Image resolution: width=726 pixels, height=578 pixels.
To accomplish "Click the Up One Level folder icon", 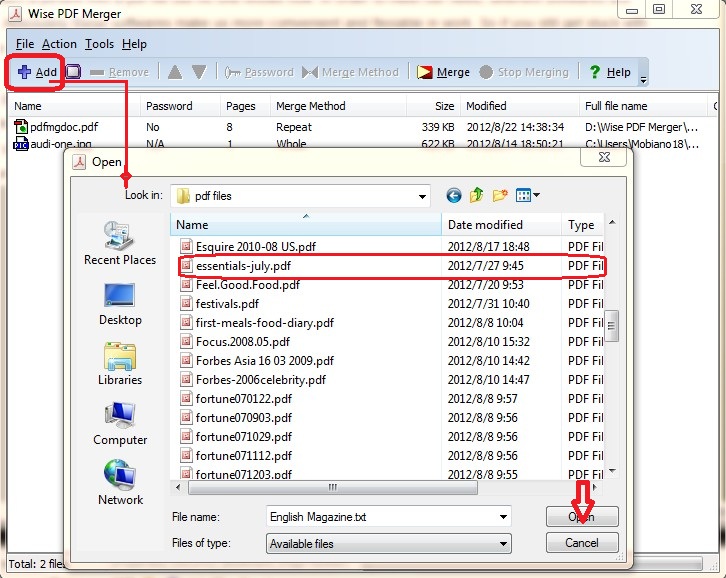I will 476,195.
